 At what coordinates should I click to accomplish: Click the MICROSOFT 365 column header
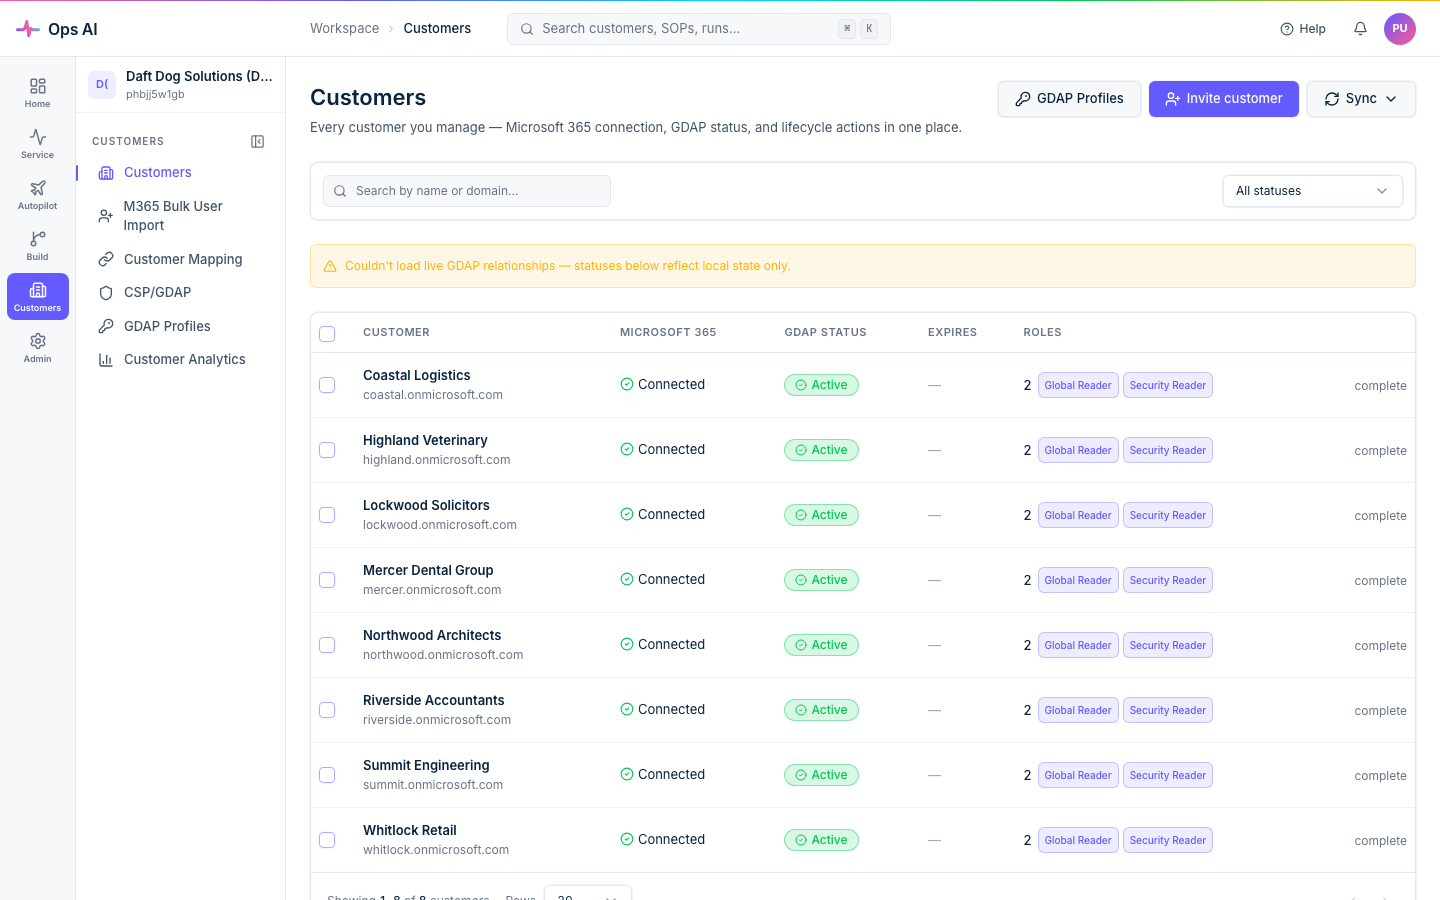click(668, 333)
